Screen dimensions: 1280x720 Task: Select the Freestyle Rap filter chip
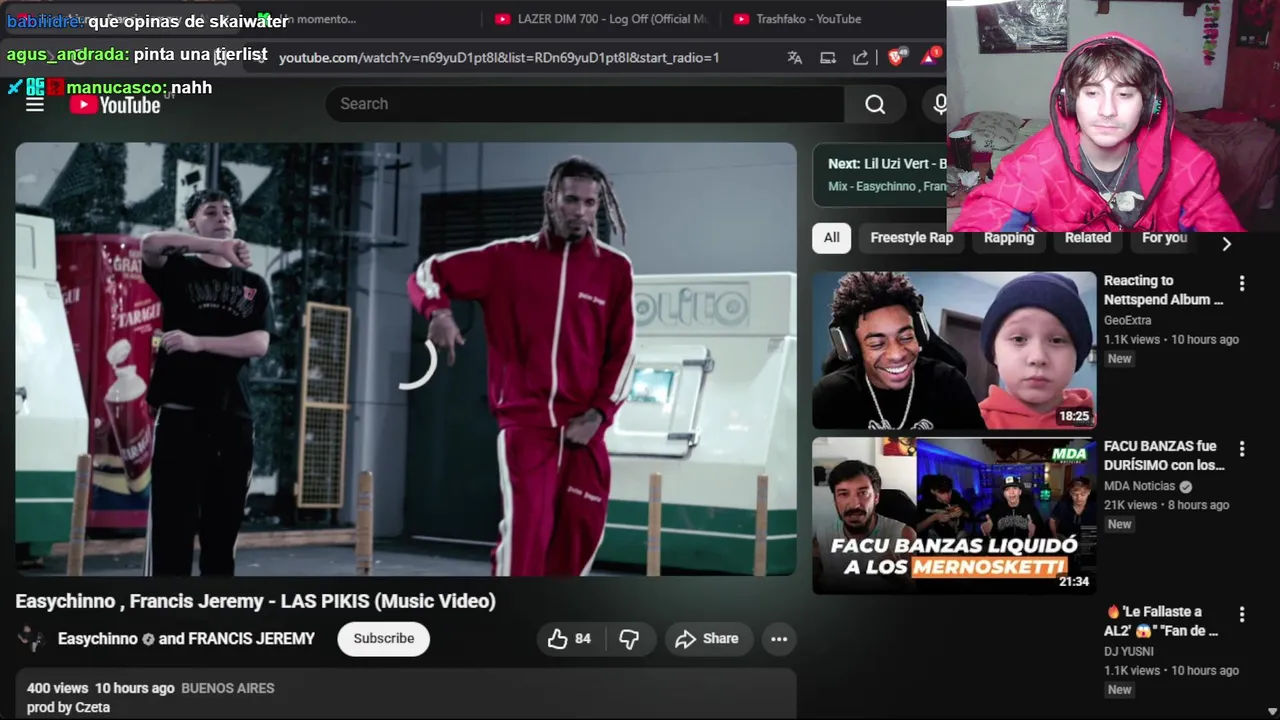[x=912, y=238]
